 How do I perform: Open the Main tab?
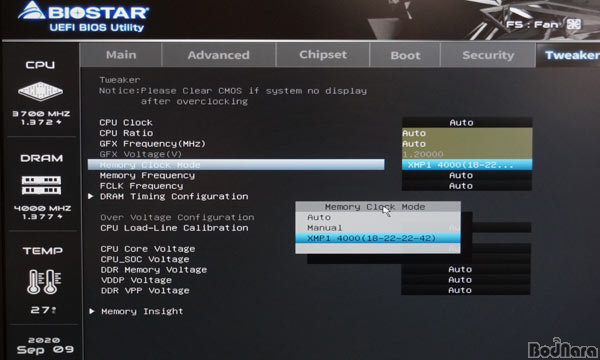(x=121, y=55)
